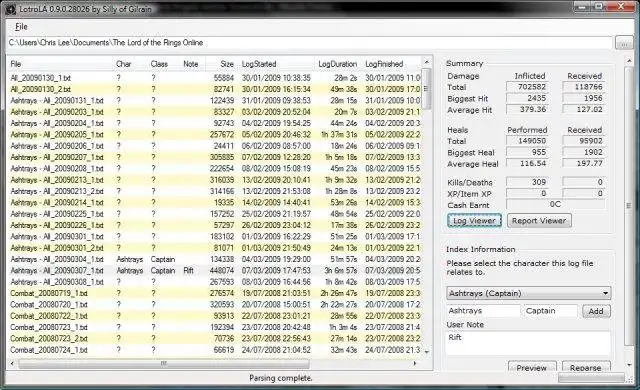Click the Parsing complete status bar text
Image resolution: width=640 pixels, height=390 pixels.
280,378
